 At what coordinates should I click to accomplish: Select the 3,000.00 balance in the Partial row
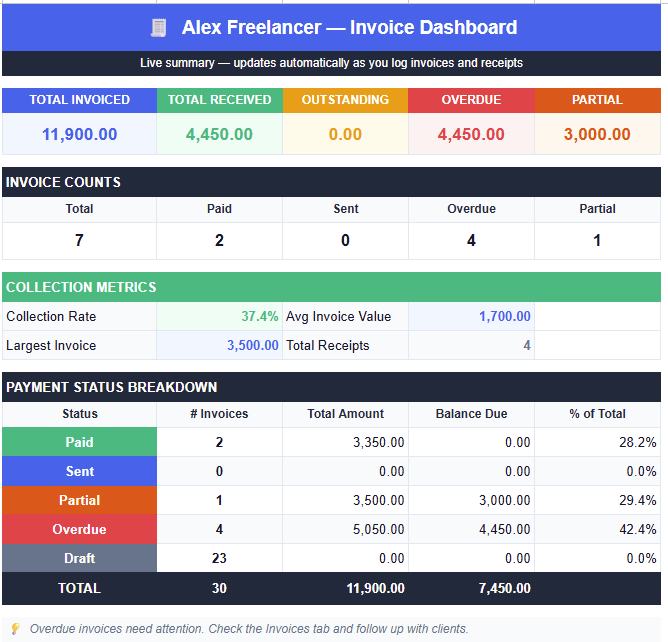click(505, 500)
